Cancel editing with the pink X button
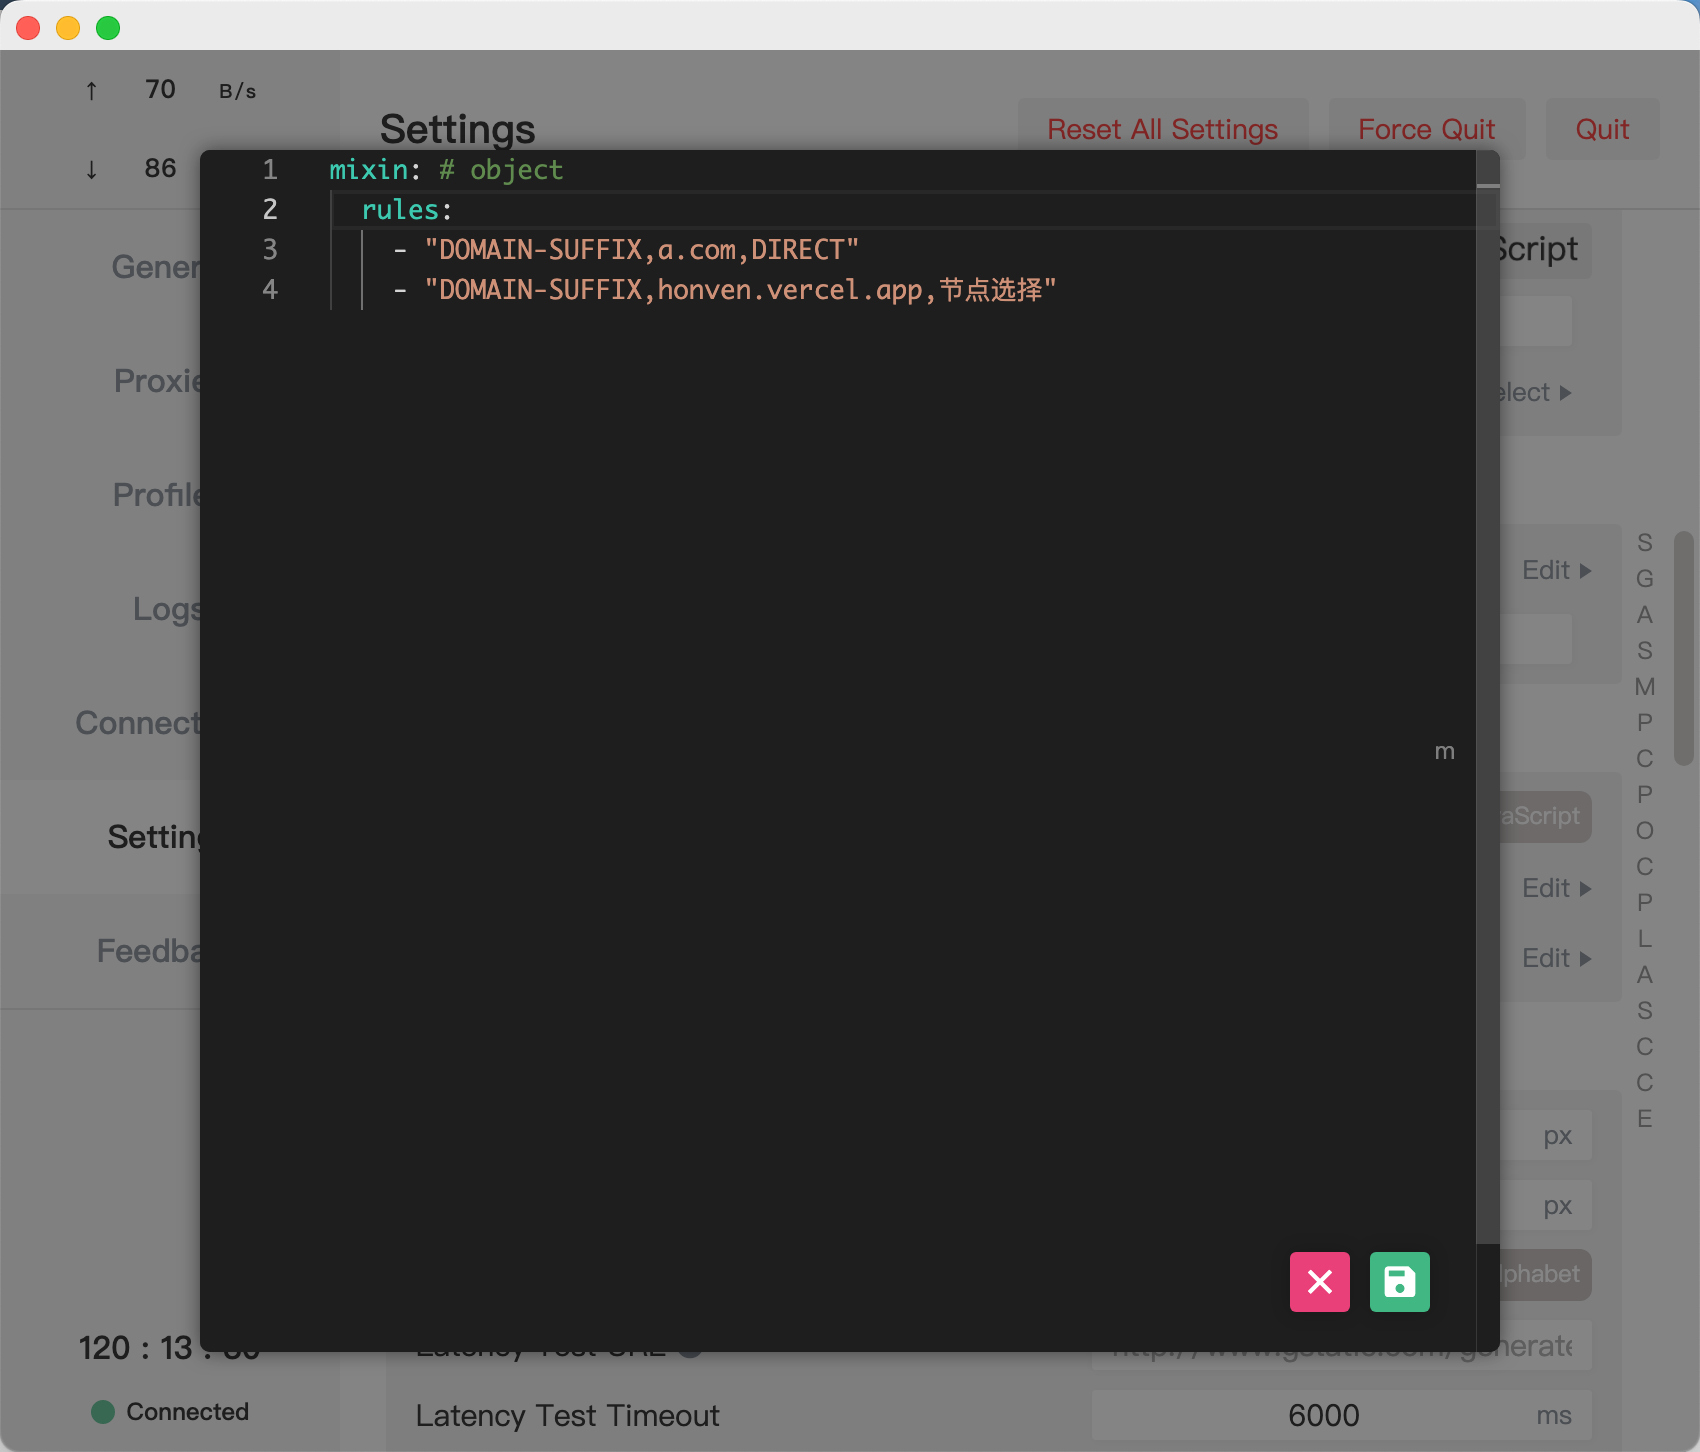This screenshot has height=1452, width=1700. 1319,1281
